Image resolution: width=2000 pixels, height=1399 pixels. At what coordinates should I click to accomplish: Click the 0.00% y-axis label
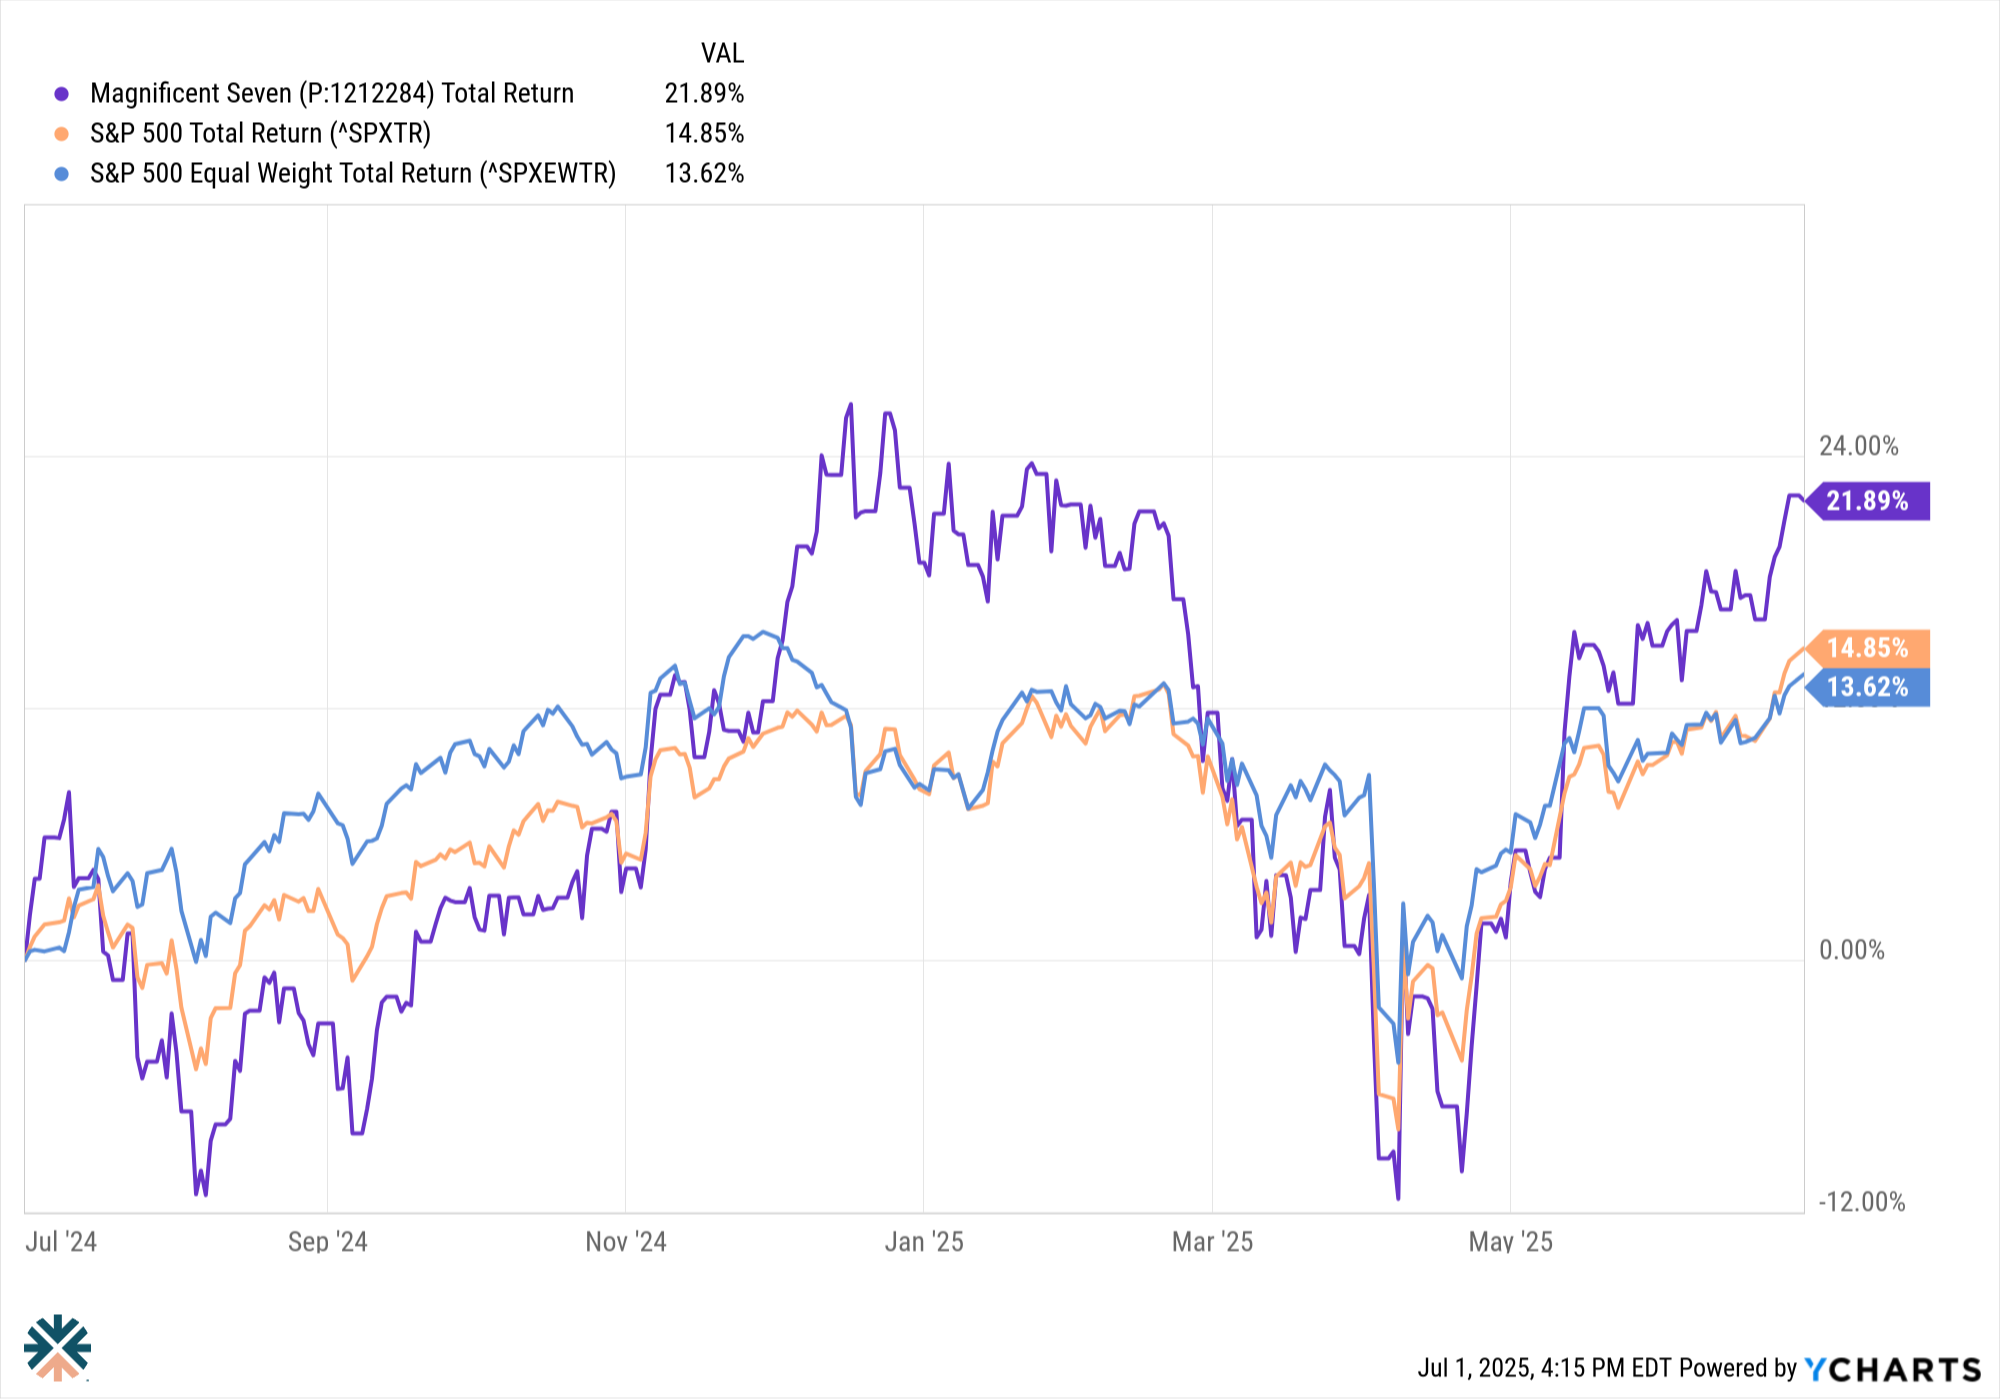[x=1851, y=950]
